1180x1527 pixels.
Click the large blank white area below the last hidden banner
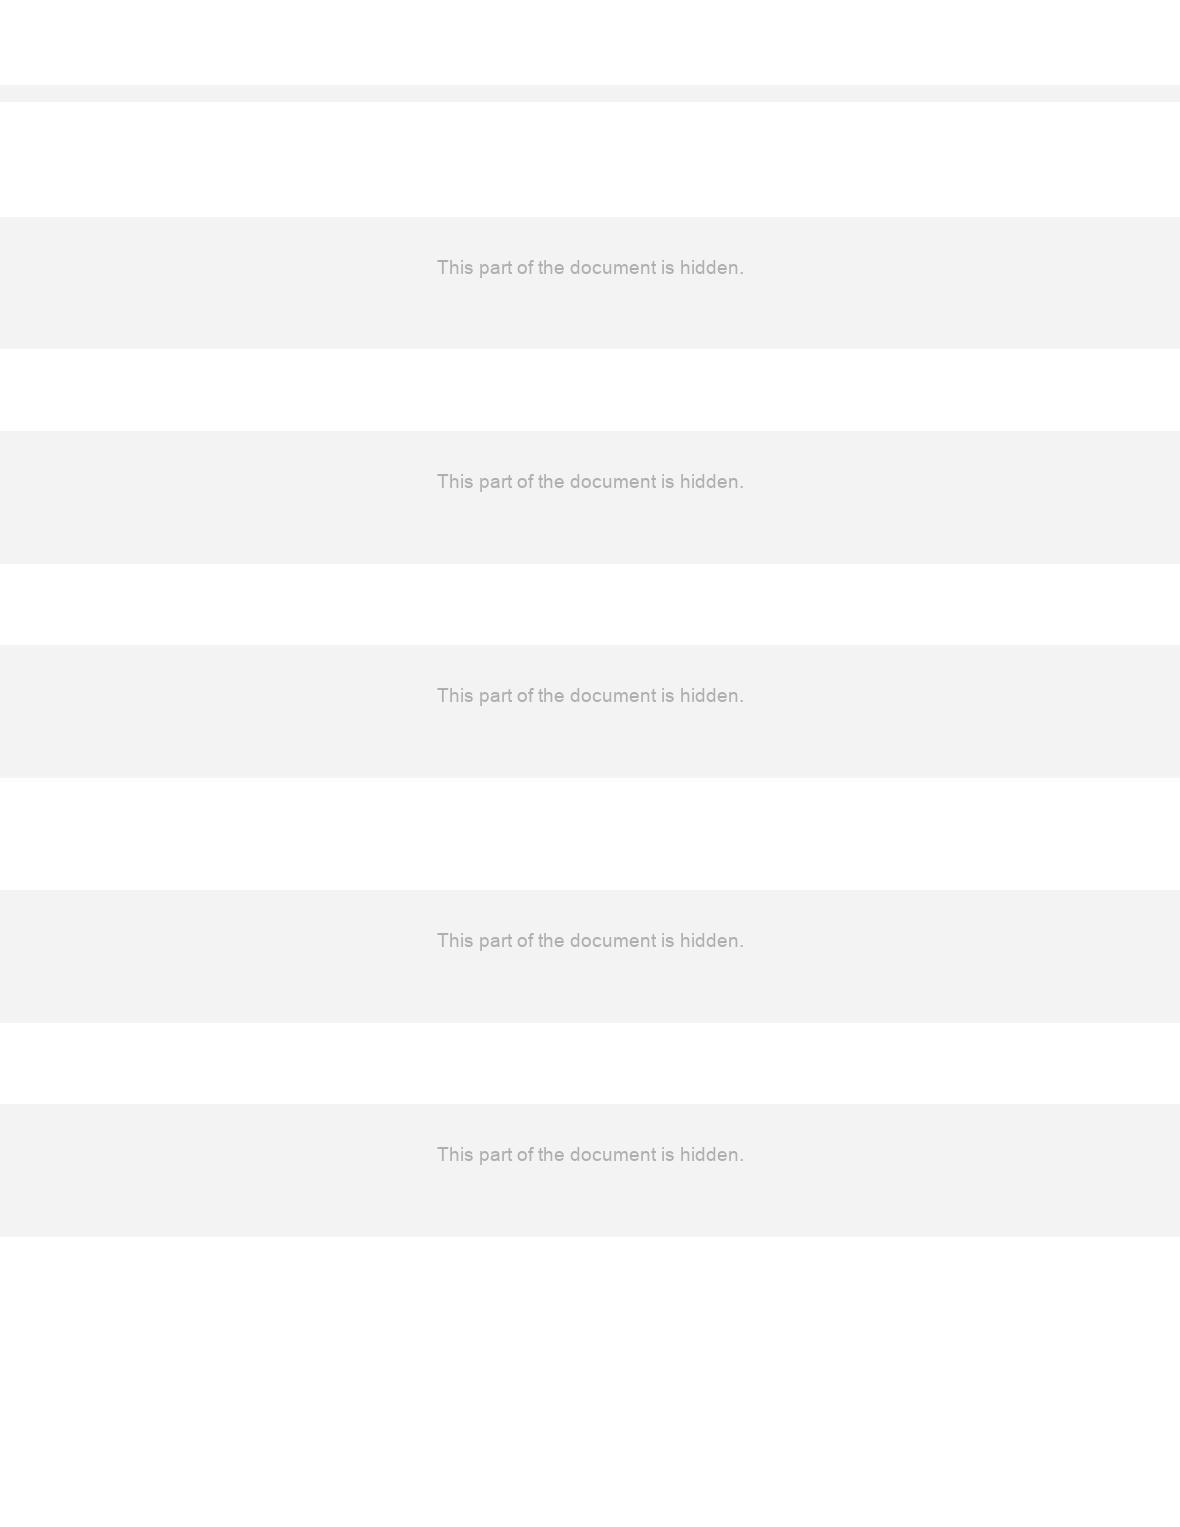(590, 1381)
